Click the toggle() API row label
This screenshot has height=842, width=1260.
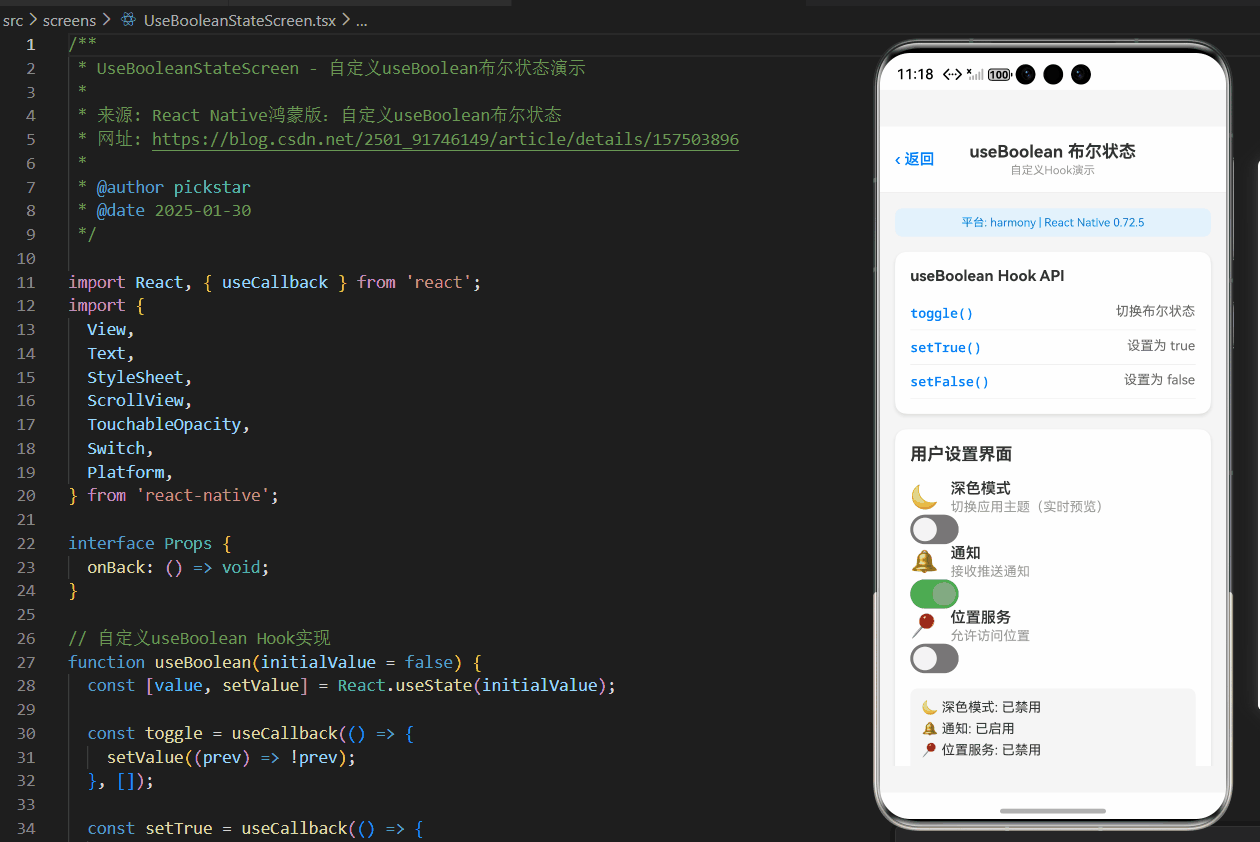(941, 313)
